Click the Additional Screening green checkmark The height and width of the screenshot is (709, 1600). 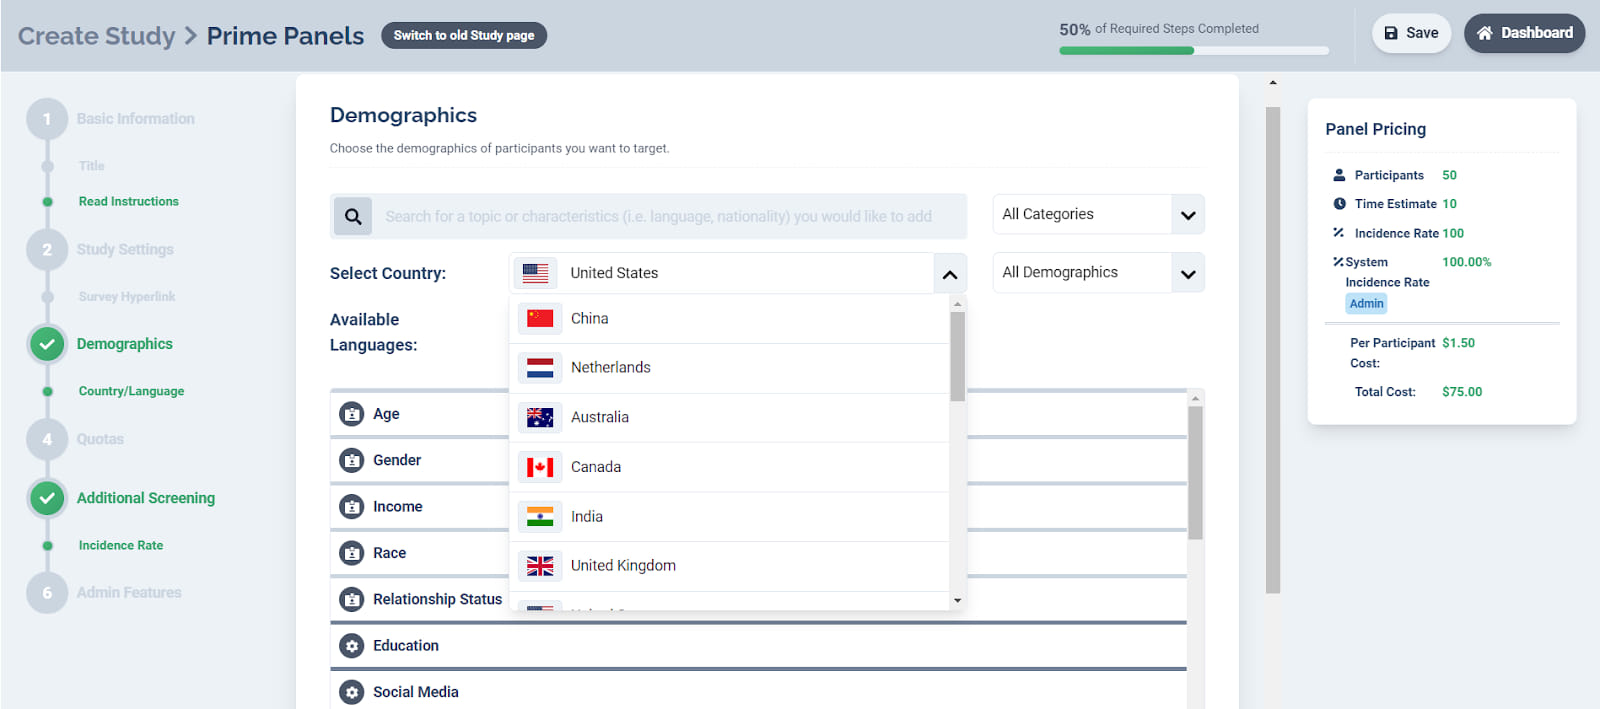point(47,498)
